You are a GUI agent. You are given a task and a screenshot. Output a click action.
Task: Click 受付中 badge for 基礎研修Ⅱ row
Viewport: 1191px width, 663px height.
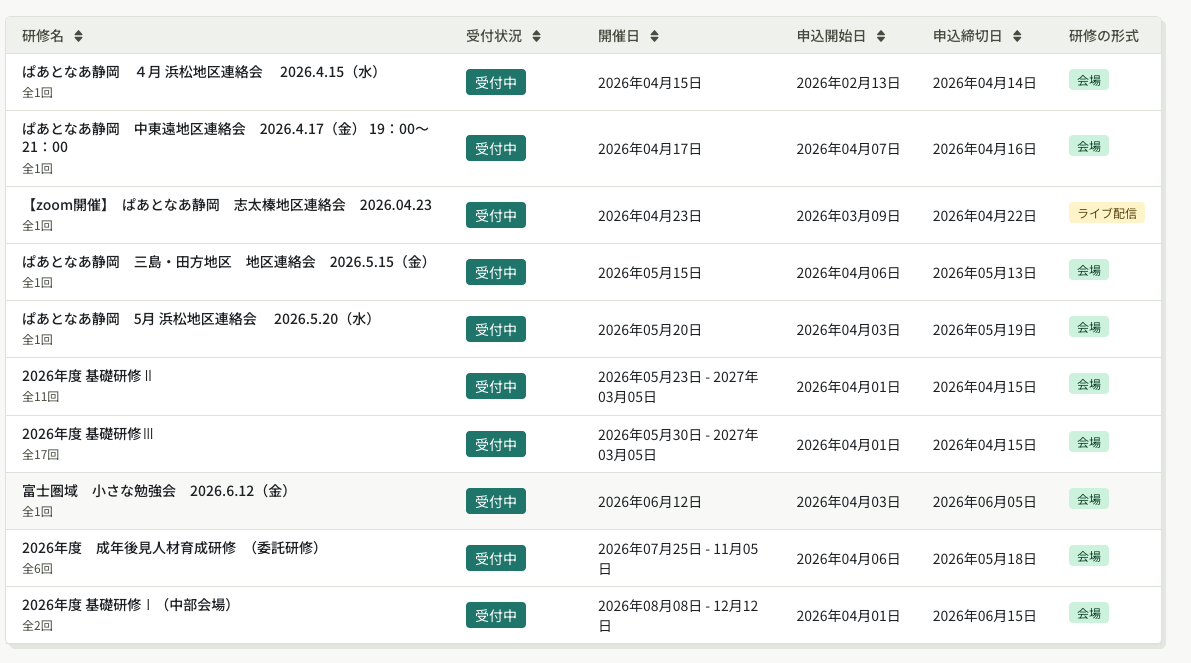pos(495,386)
